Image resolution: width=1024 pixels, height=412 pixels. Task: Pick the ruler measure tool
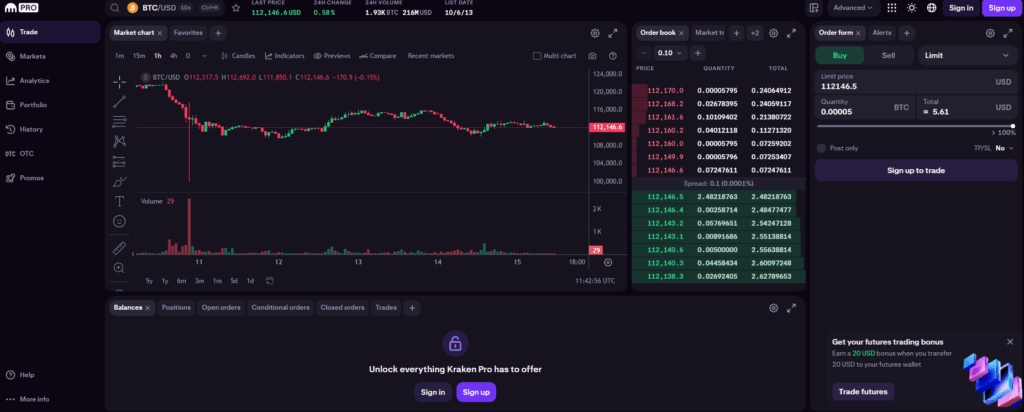120,247
